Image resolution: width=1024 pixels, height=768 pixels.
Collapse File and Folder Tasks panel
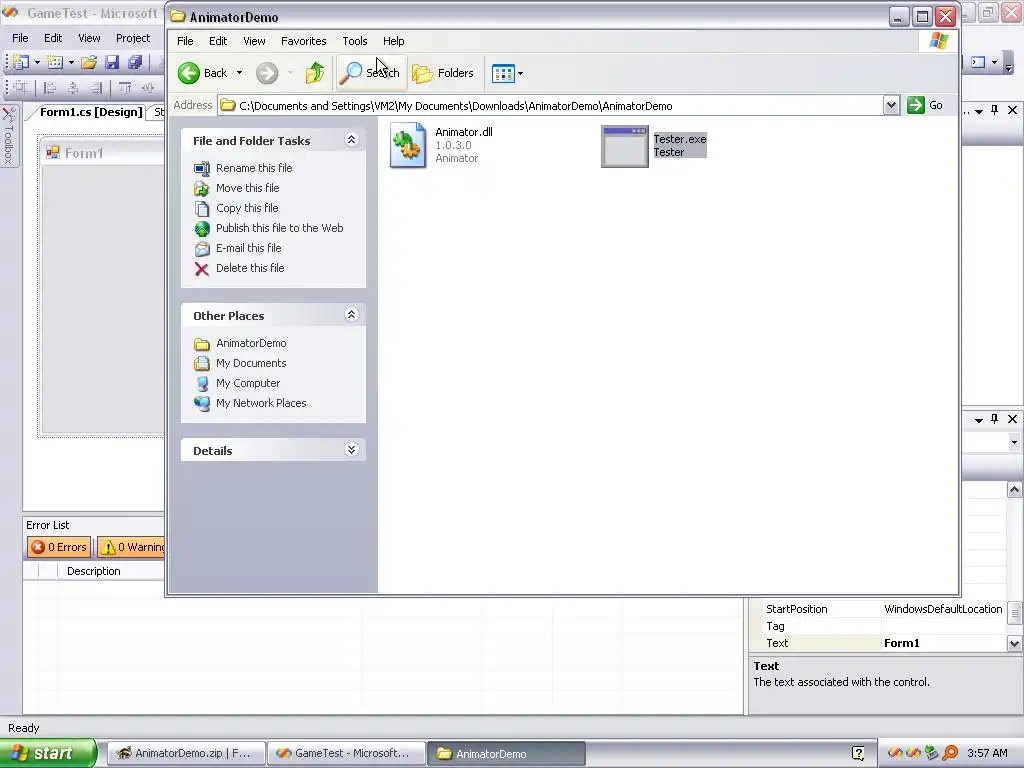(x=351, y=140)
